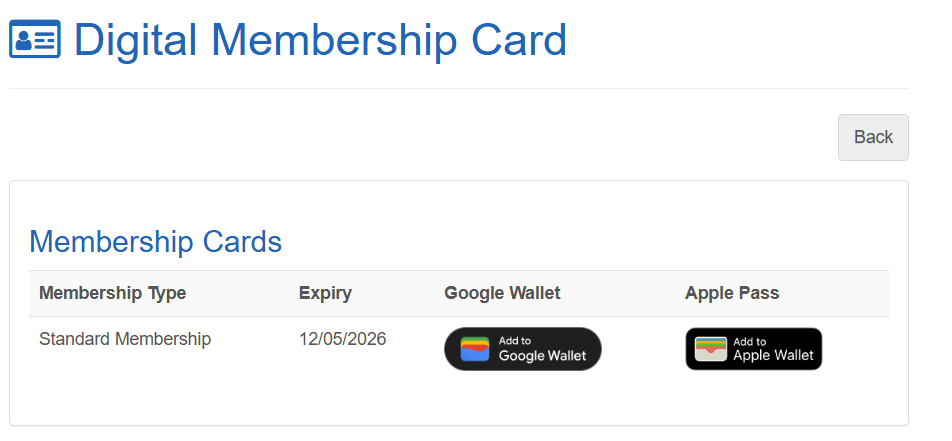The image size is (952, 441).
Task: Add card to Google Wallet
Action: point(523,349)
